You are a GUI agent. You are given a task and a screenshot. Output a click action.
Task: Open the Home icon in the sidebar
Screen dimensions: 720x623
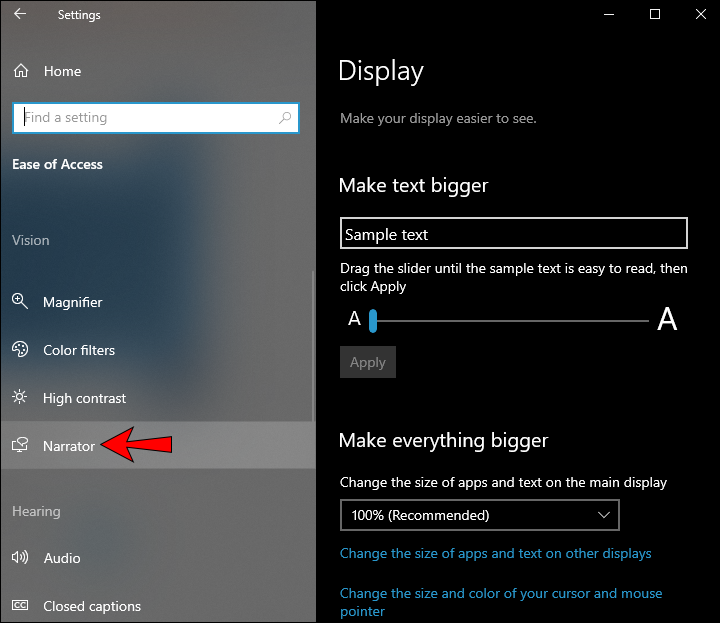[x=21, y=71]
